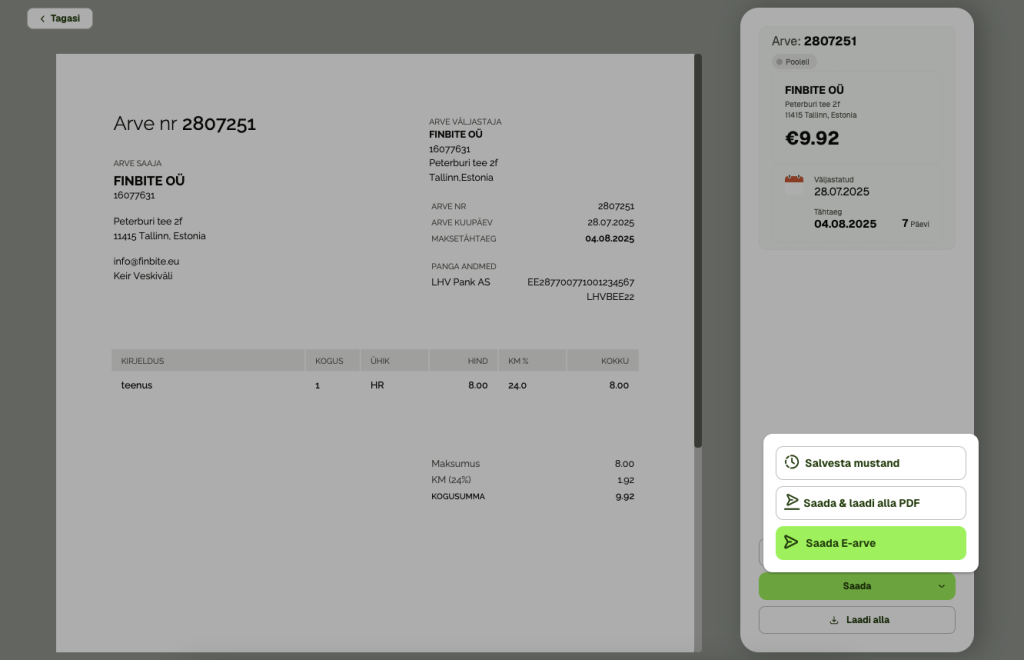Click the sidebar heading Arve: 2807251
The width and height of the screenshot is (1024, 660).
coord(814,41)
